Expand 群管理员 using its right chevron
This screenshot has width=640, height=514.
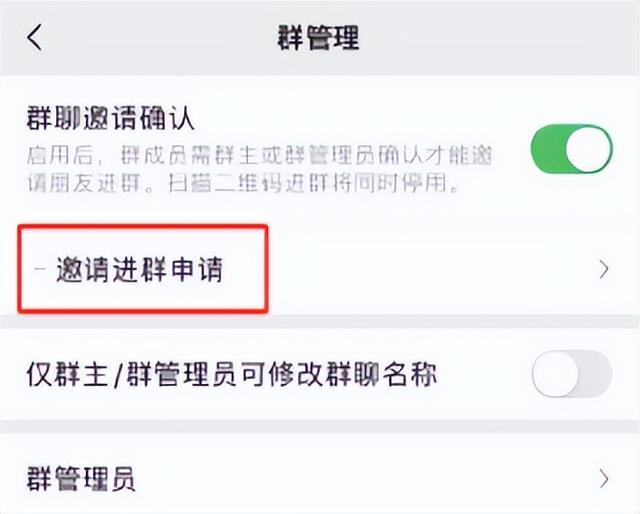click(x=603, y=478)
